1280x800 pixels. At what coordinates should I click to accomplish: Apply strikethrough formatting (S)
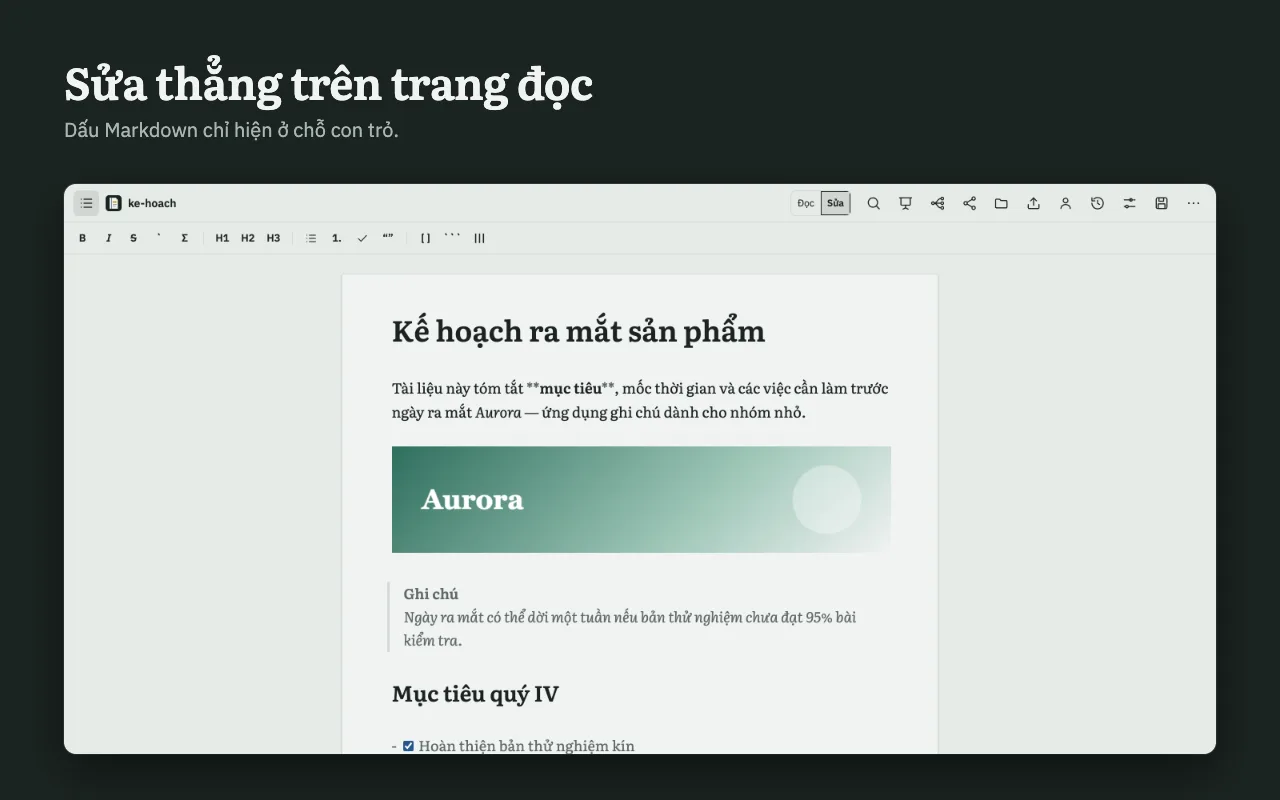coord(134,238)
